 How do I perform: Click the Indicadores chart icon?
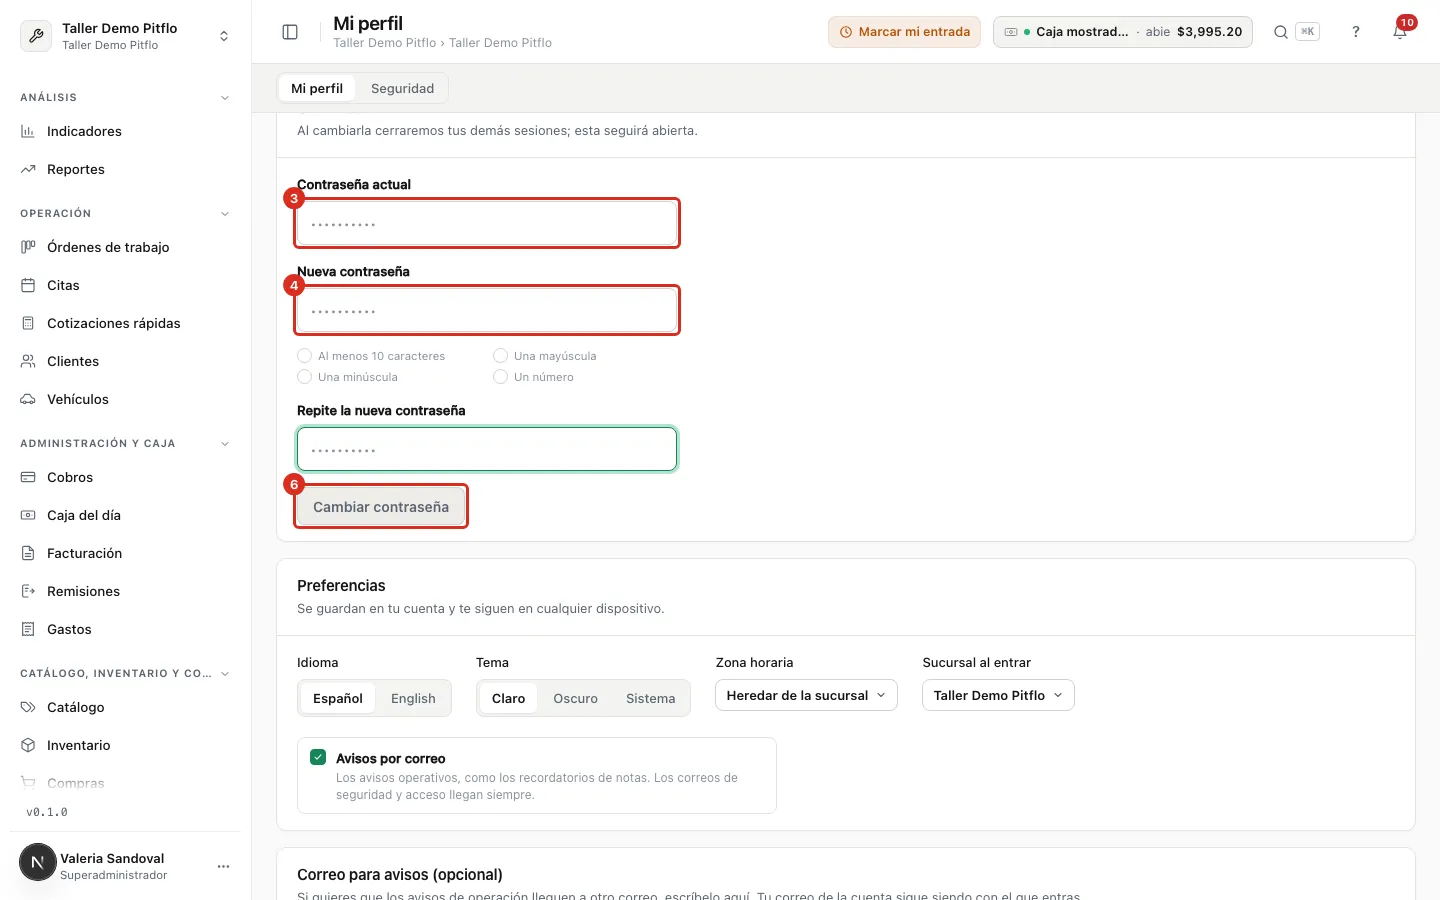tap(28, 131)
